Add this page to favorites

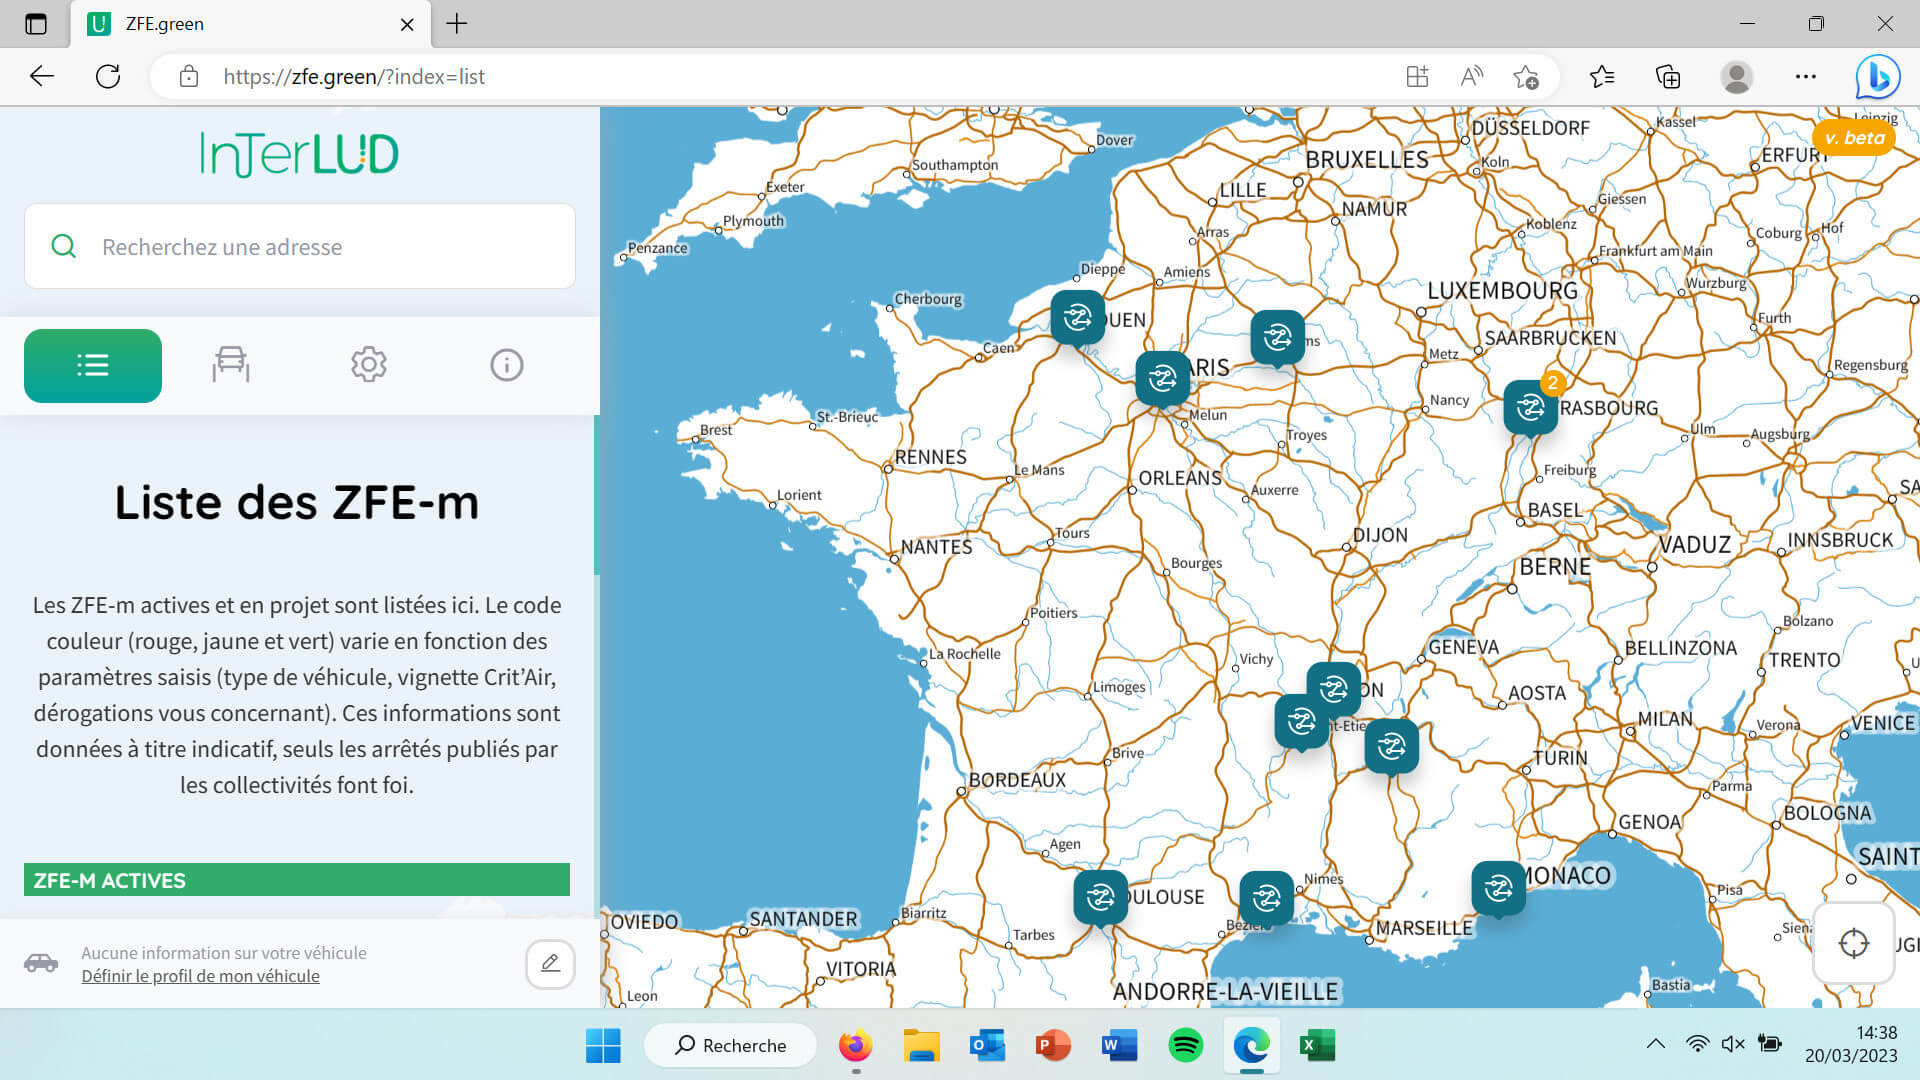(x=1526, y=77)
